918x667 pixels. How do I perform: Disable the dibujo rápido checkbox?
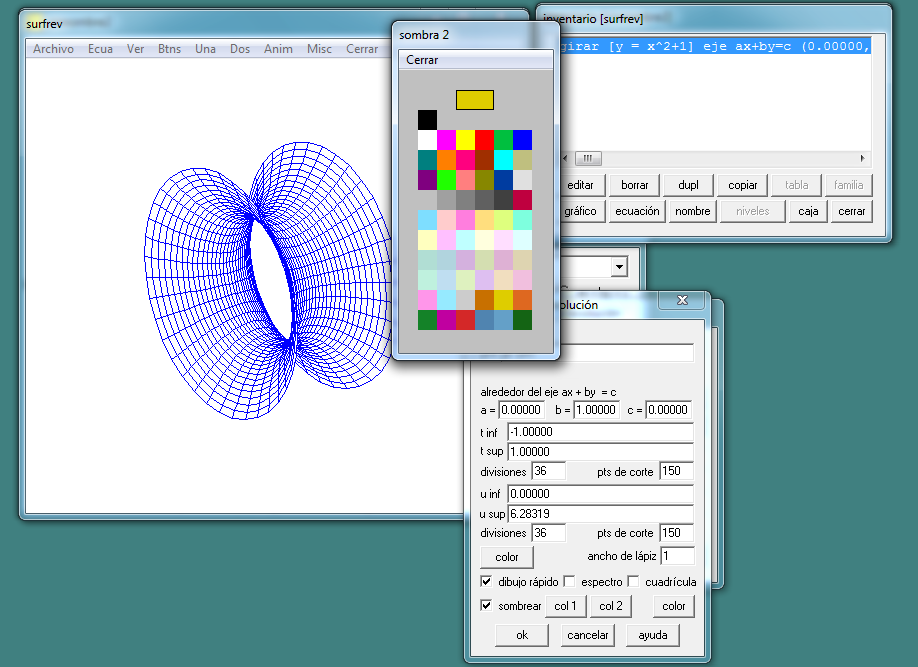486,581
